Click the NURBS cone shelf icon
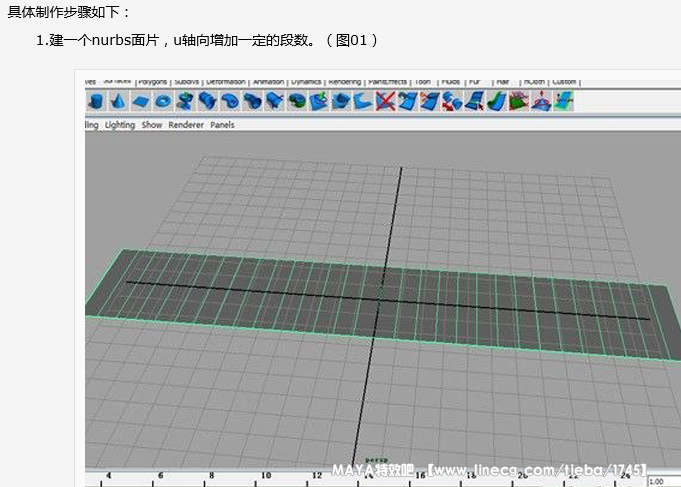Image resolution: width=681 pixels, height=487 pixels. (119, 101)
